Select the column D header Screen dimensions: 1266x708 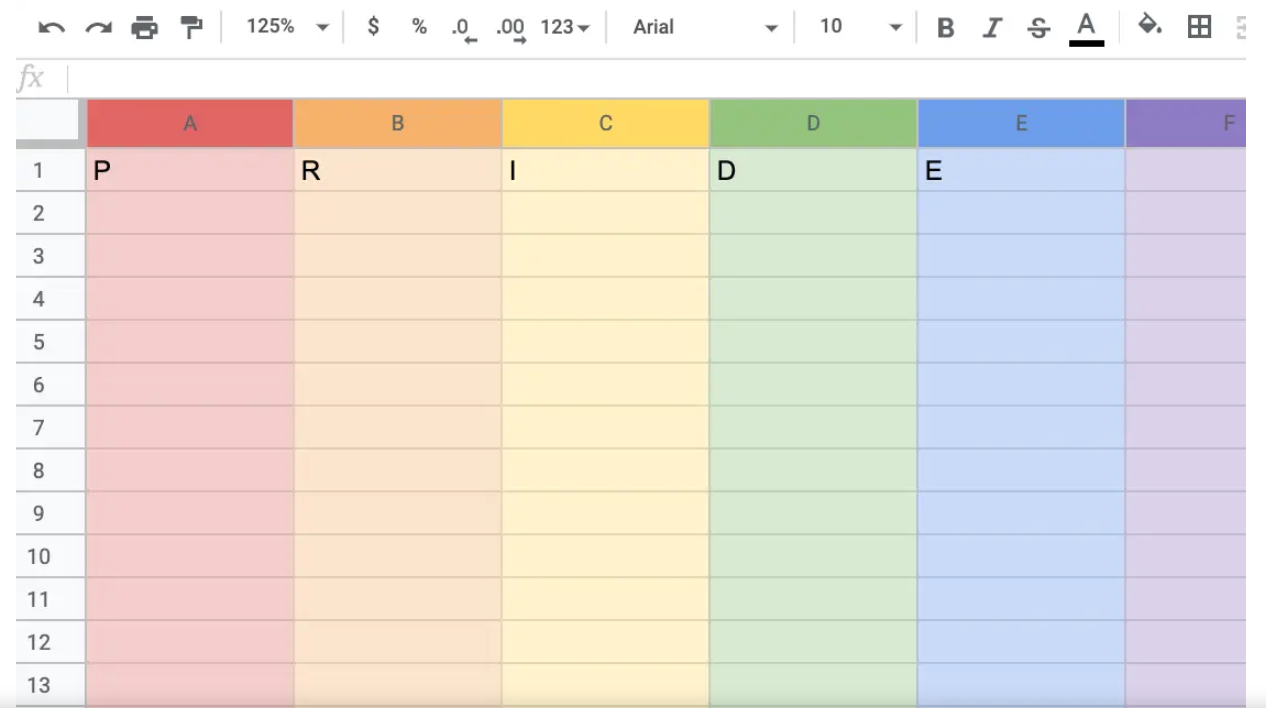coord(813,124)
